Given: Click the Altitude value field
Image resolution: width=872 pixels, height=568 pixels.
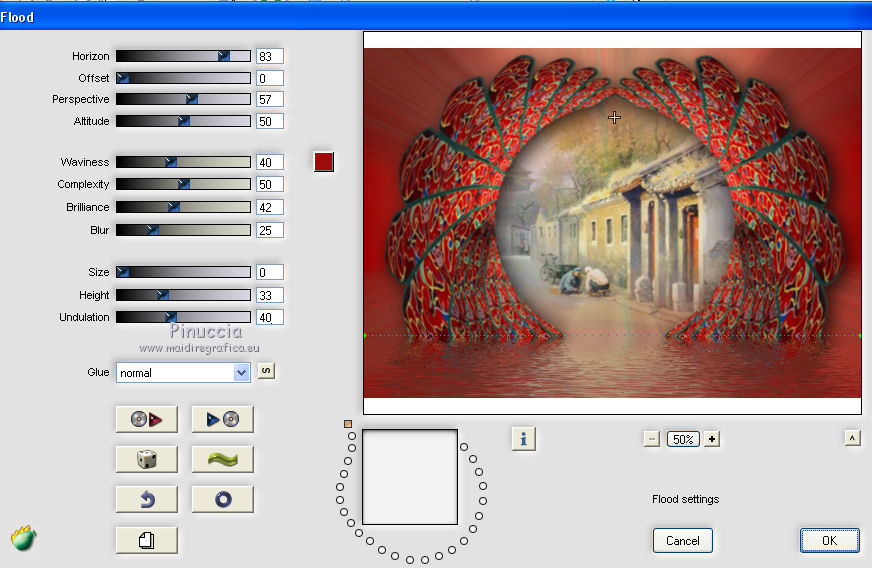Looking at the screenshot, I should 270,121.
